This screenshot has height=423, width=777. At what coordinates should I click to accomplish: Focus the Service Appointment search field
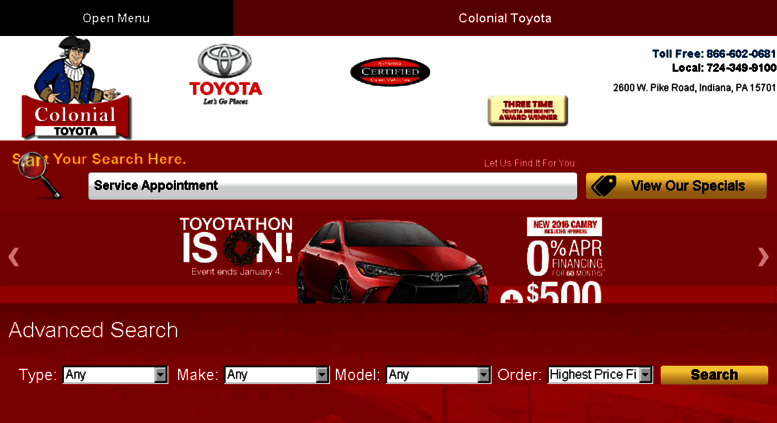(333, 186)
